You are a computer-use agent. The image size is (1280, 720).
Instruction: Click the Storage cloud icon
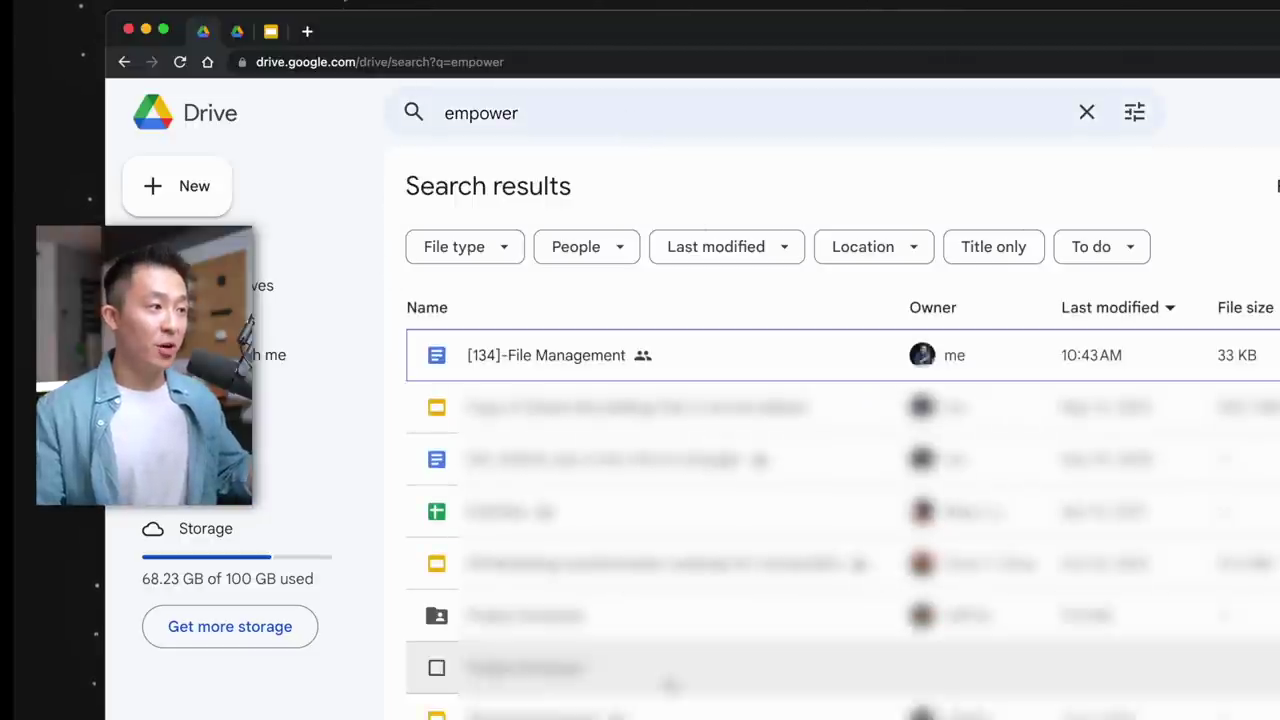153,529
